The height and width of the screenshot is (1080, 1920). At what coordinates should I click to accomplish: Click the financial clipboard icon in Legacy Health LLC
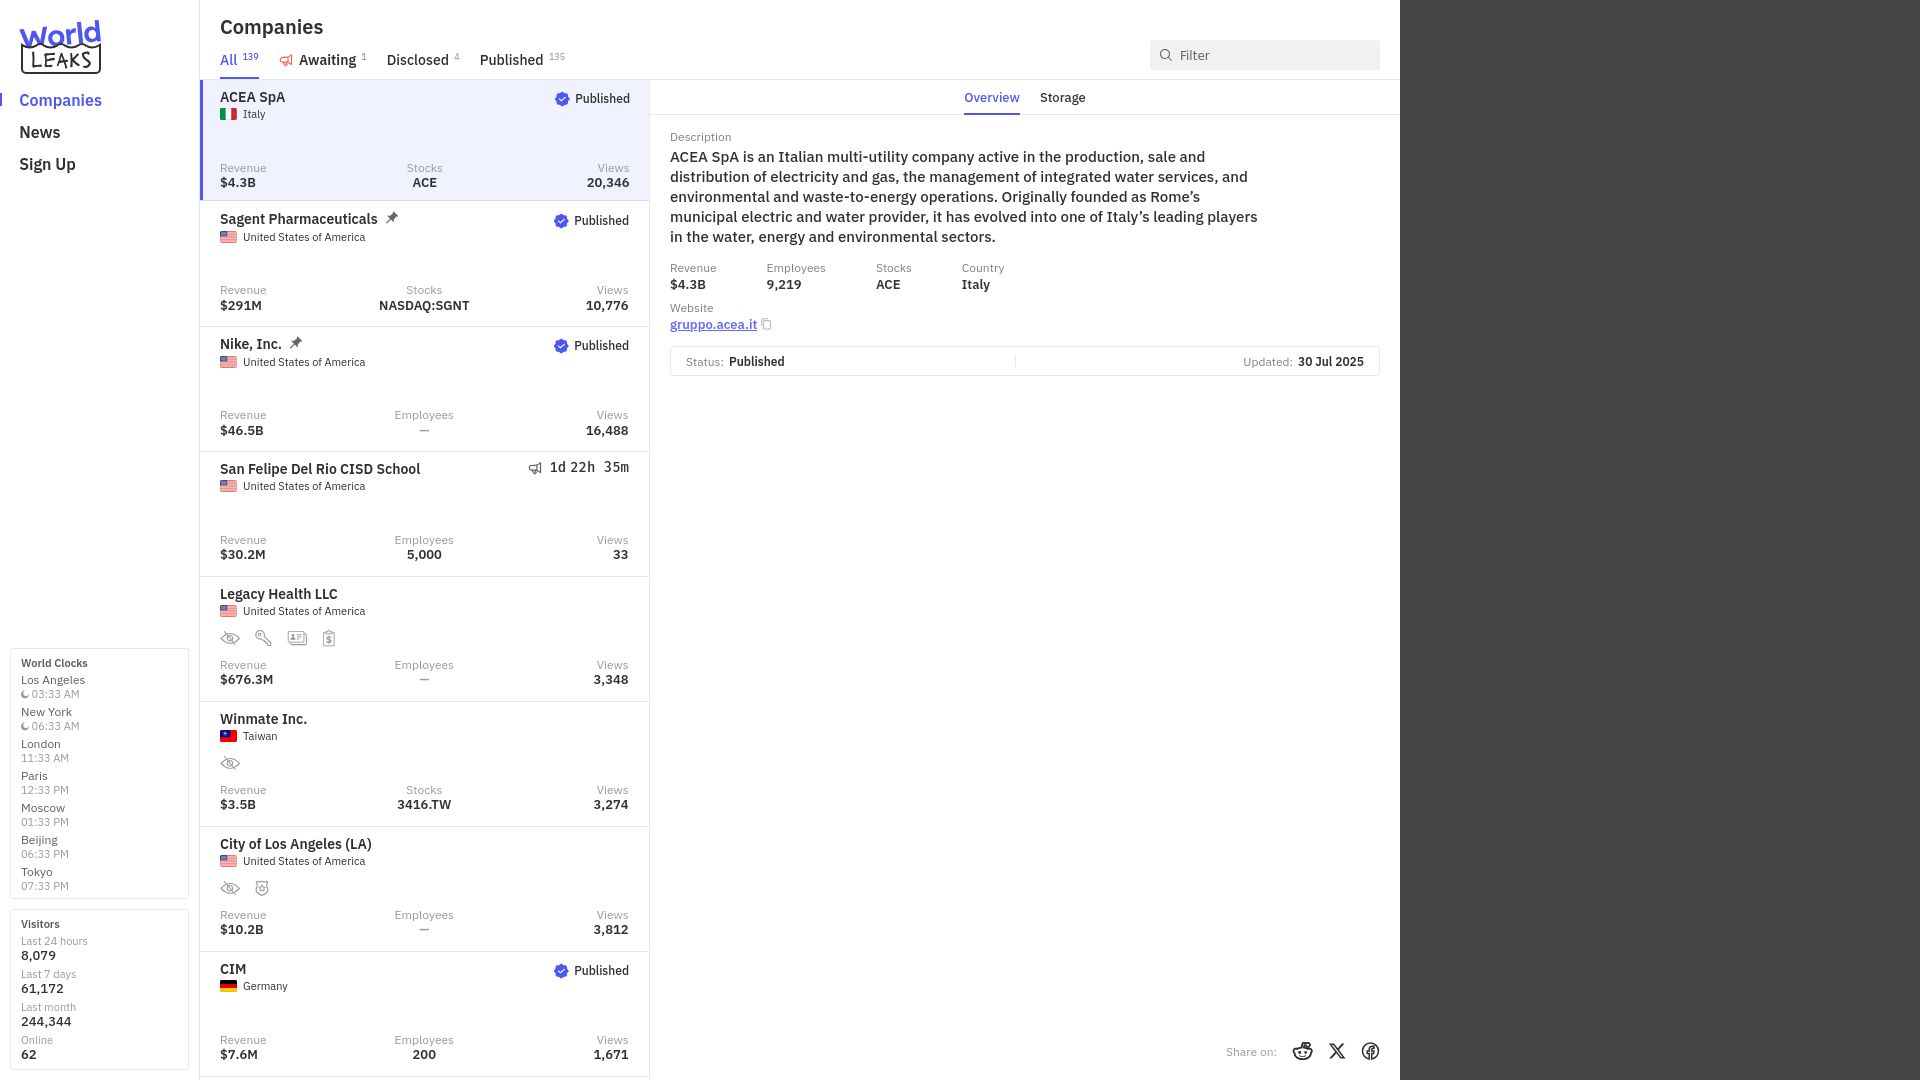(329, 638)
